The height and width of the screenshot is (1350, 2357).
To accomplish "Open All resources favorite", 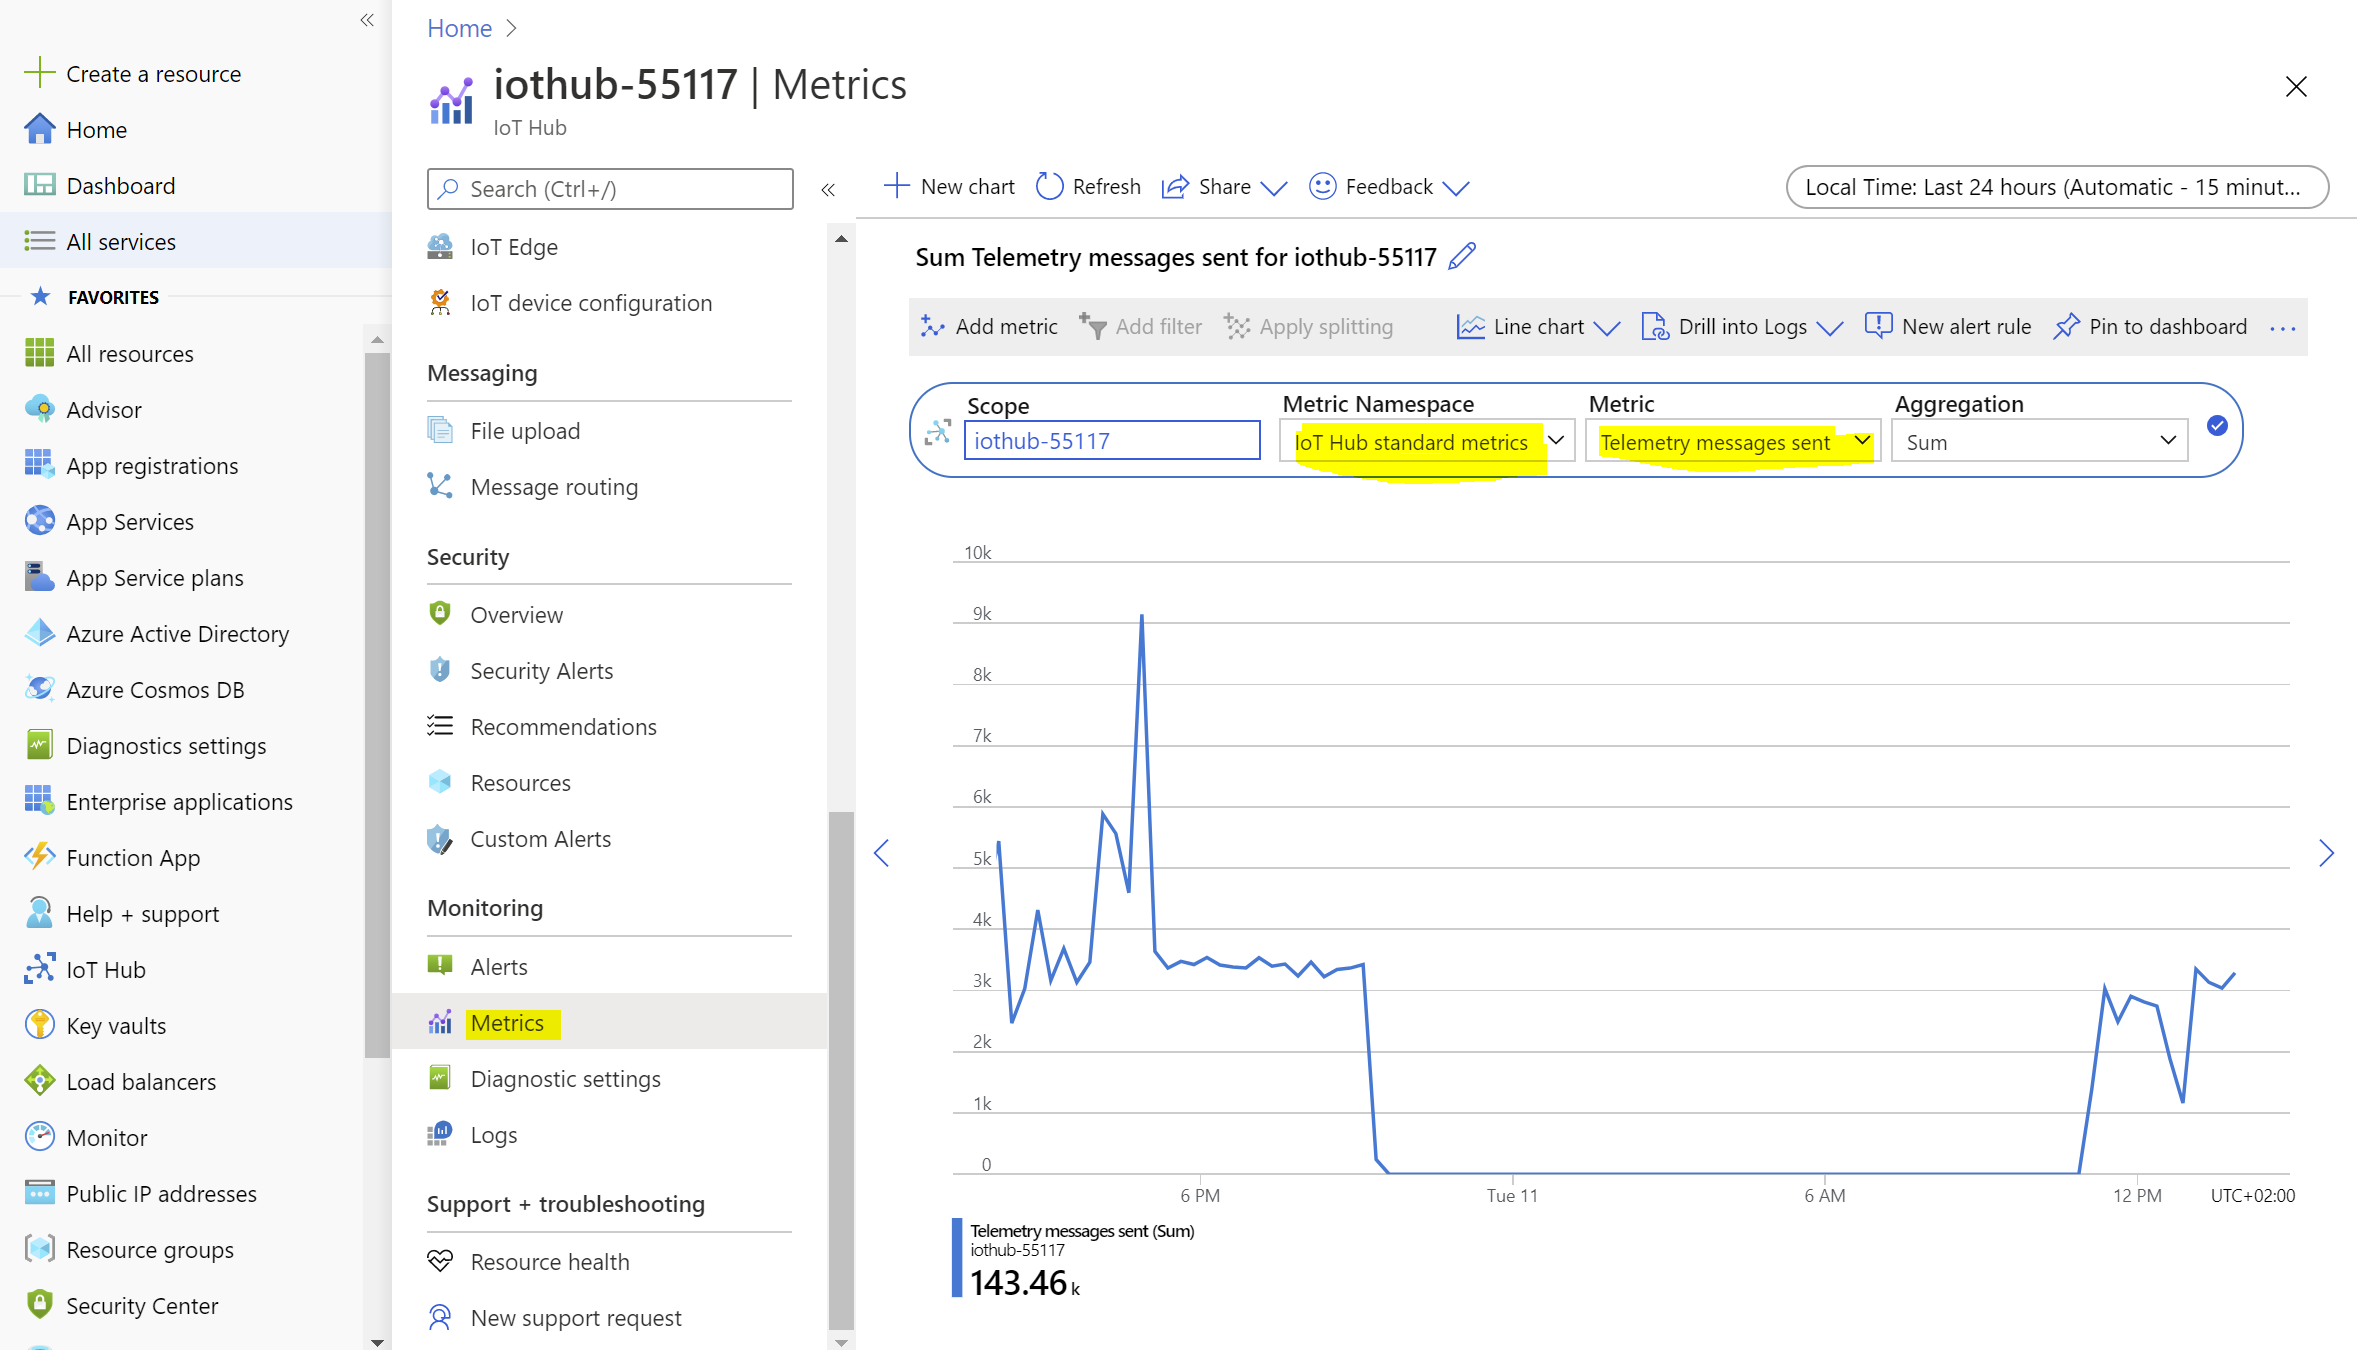I will point(129,354).
